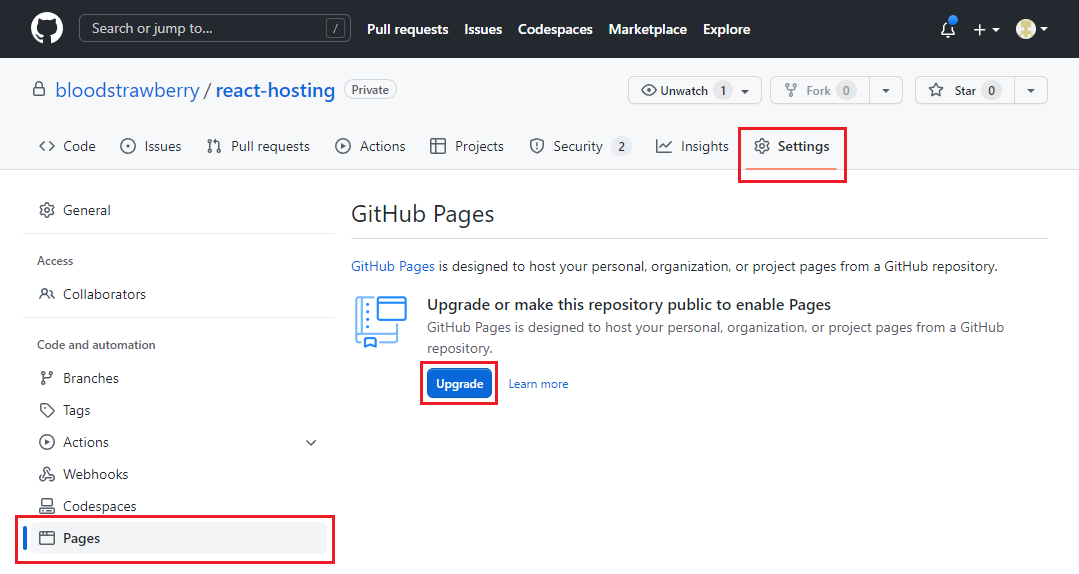Screen dimensions: 1079x574
Task: Click the slash shortcut key hint
Action: (335, 28)
